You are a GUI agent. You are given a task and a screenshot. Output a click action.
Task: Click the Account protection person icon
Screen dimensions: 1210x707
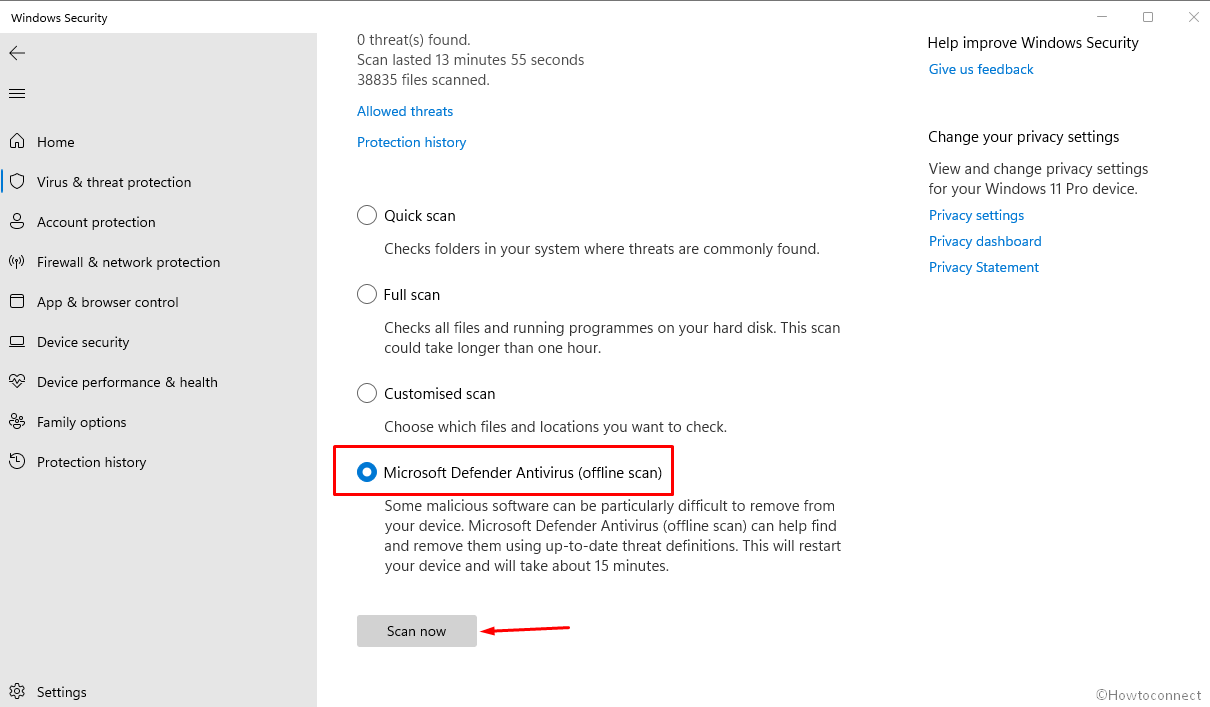click(17, 222)
